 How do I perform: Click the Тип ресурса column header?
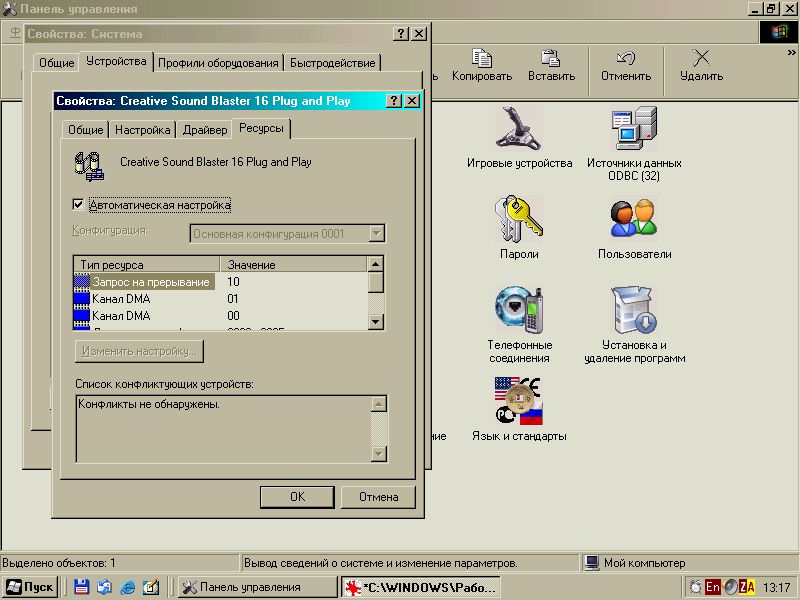(147, 264)
